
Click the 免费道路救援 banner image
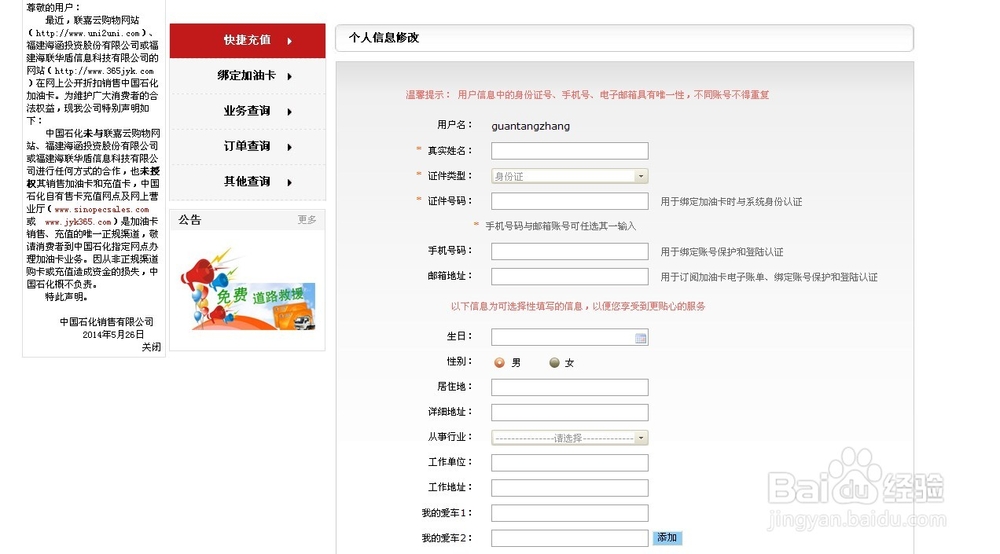248,290
